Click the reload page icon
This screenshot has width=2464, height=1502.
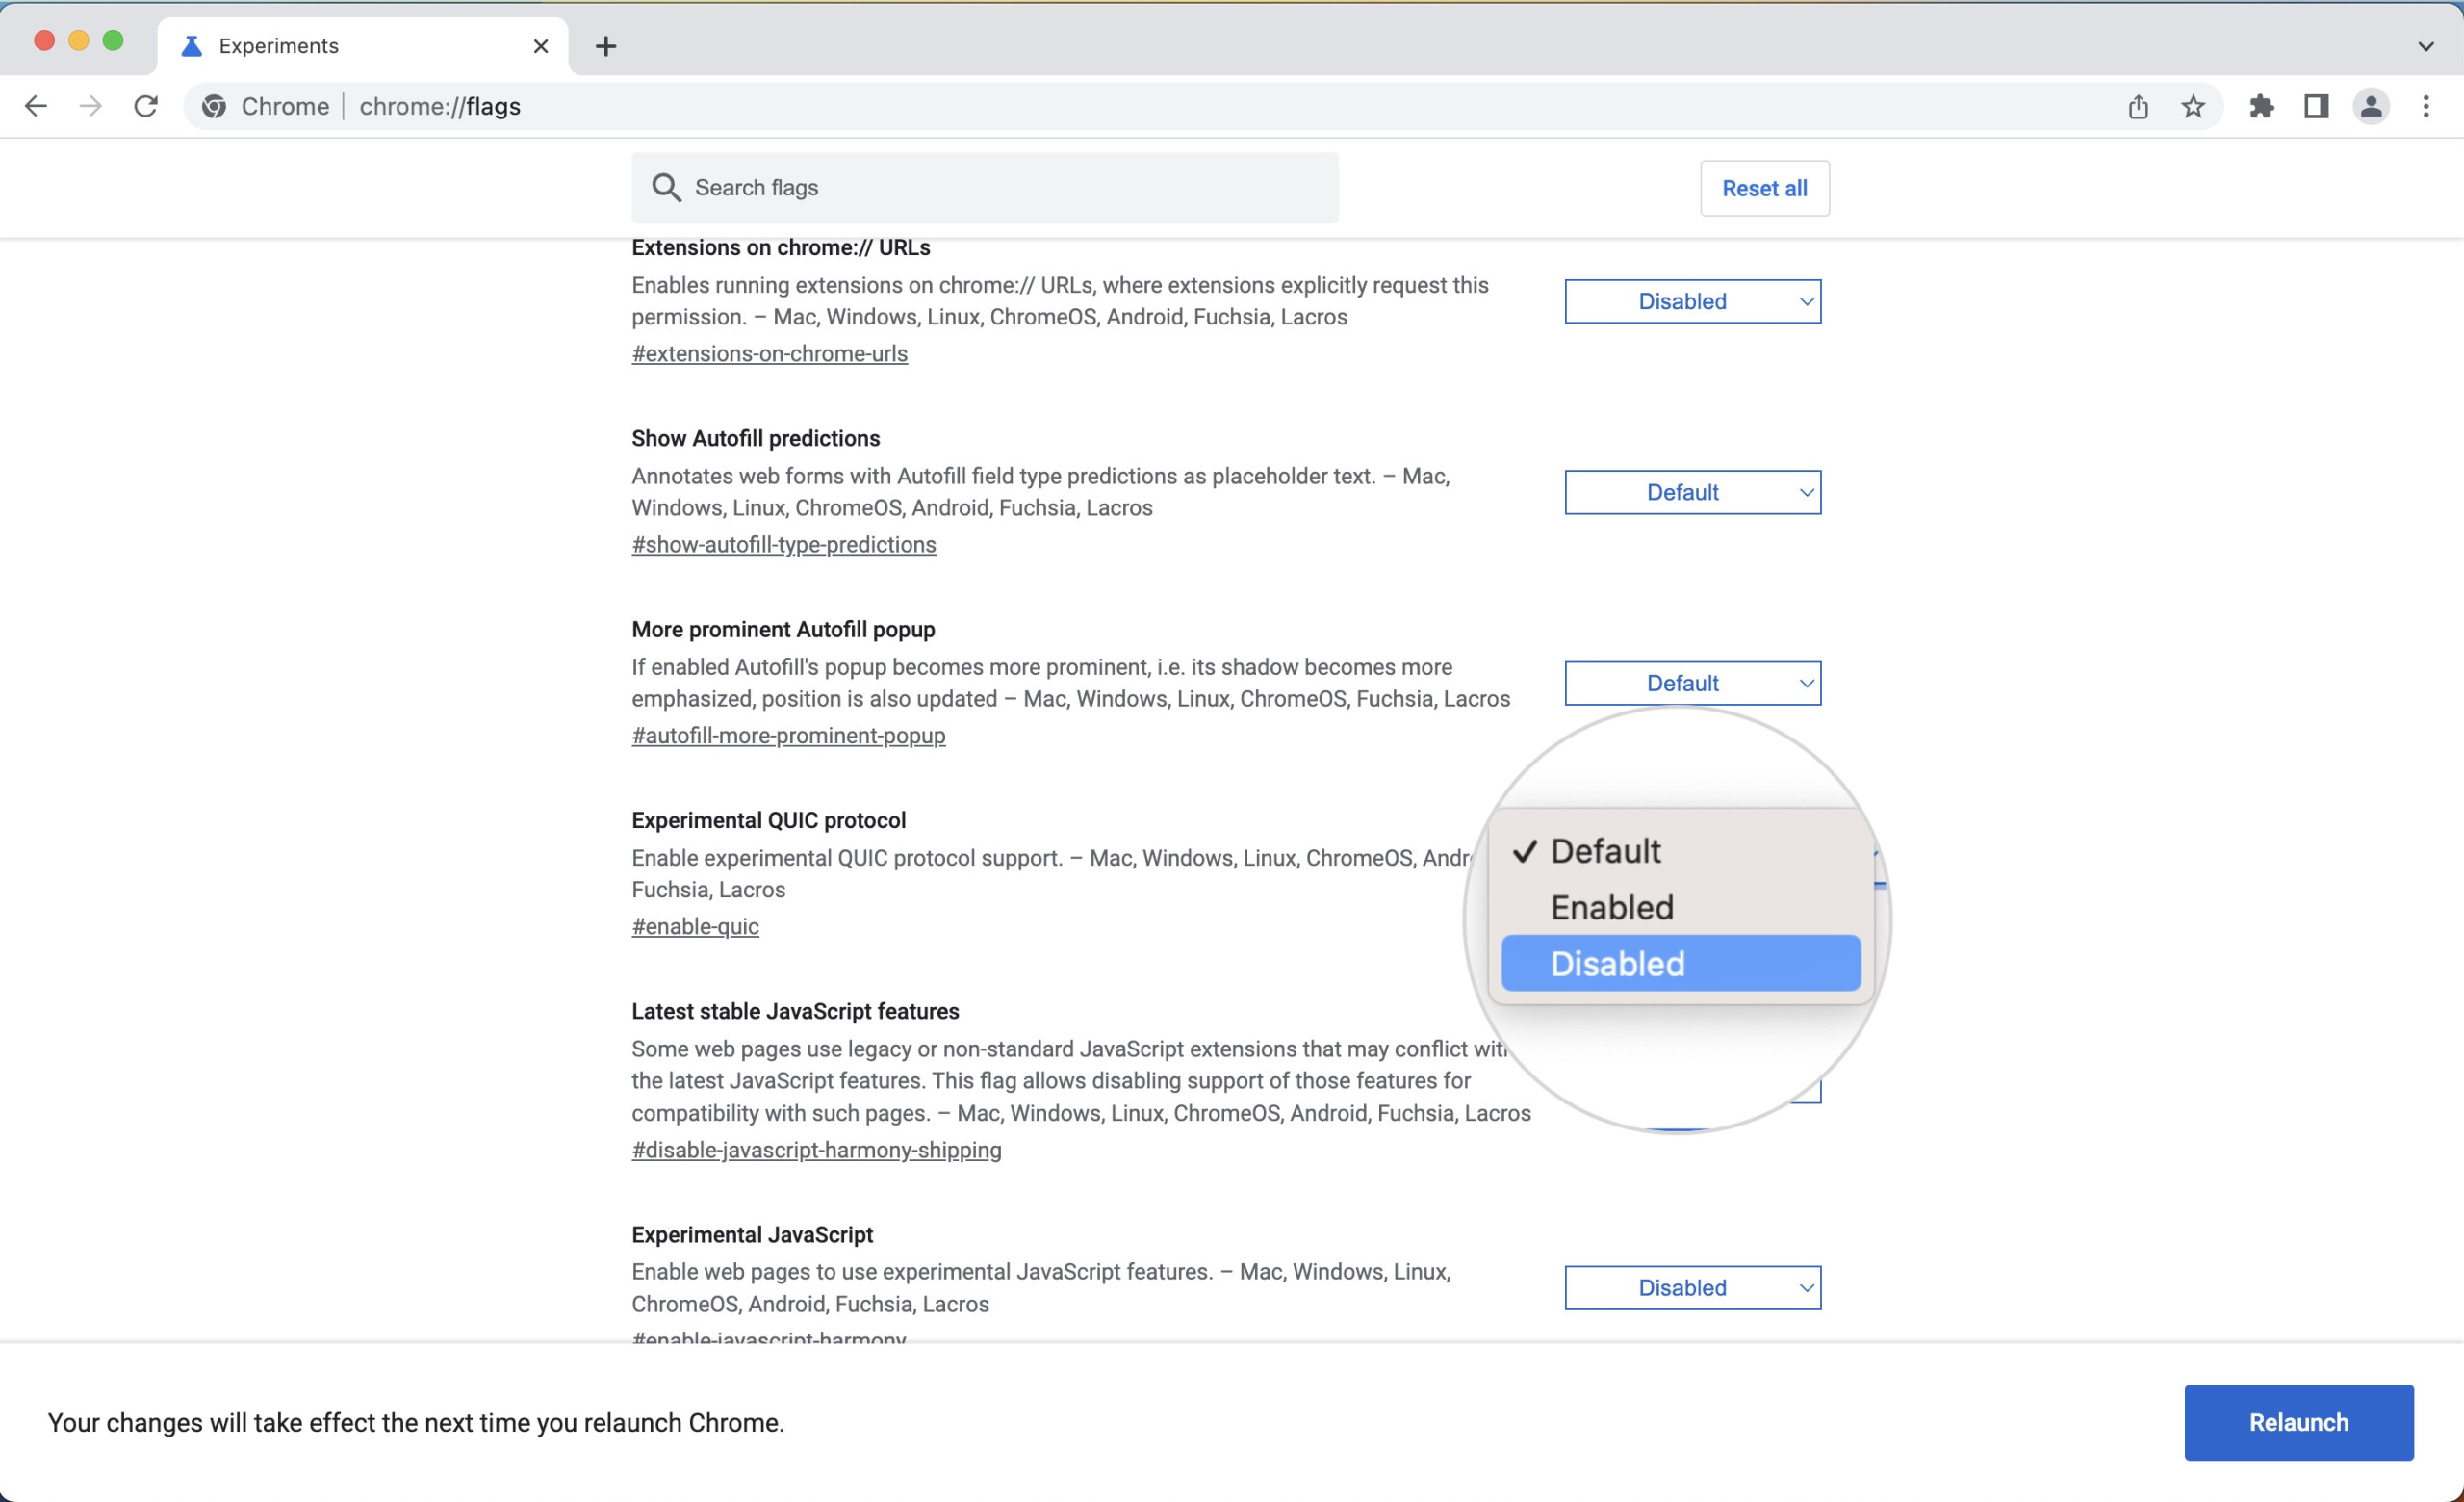click(x=148, y=106)
